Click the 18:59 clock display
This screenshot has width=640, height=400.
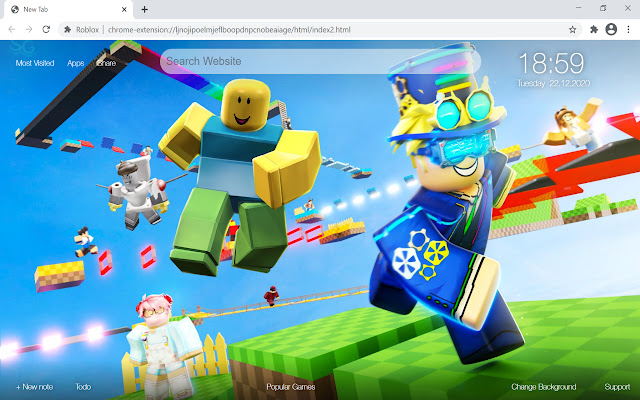[x=551, y=63]
